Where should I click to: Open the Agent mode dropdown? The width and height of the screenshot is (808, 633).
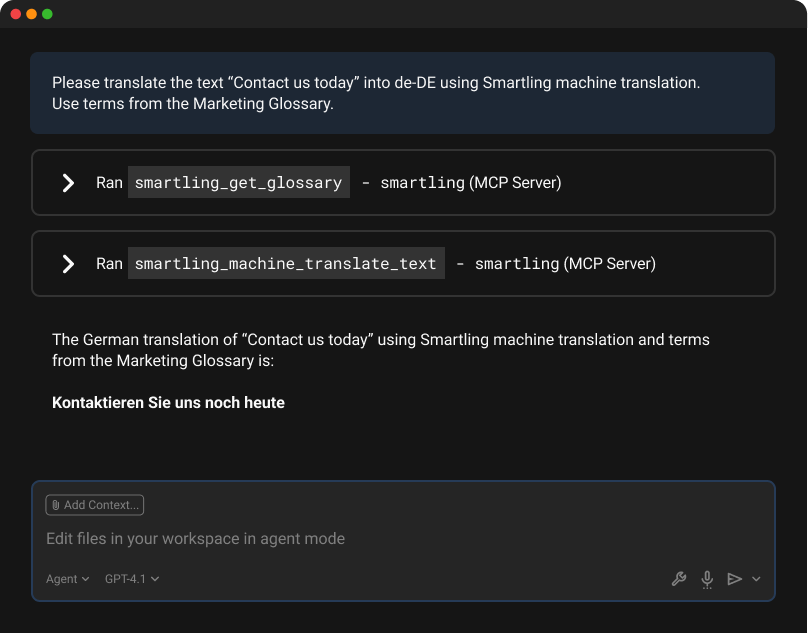click(x=66, y=579)
